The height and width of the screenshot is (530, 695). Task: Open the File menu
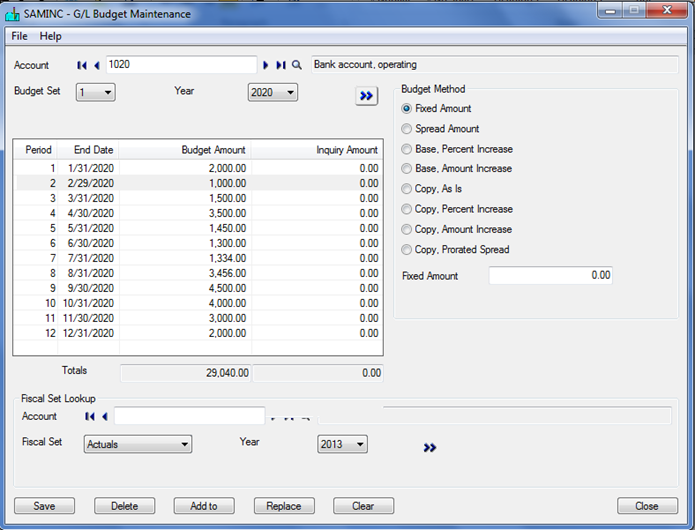click(20, 36)
